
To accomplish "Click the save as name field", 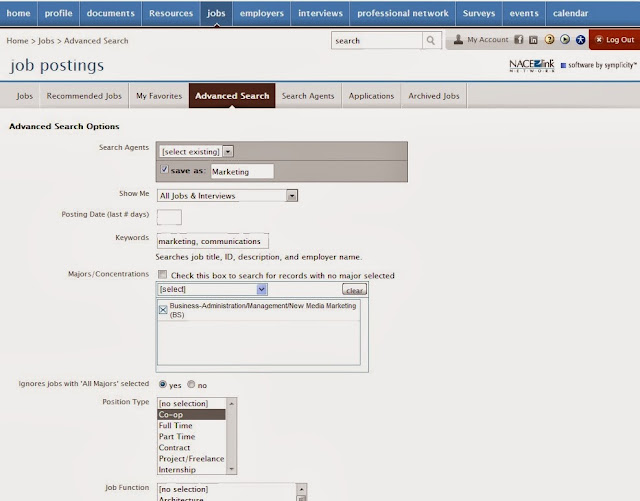I will tap(242, 171).
